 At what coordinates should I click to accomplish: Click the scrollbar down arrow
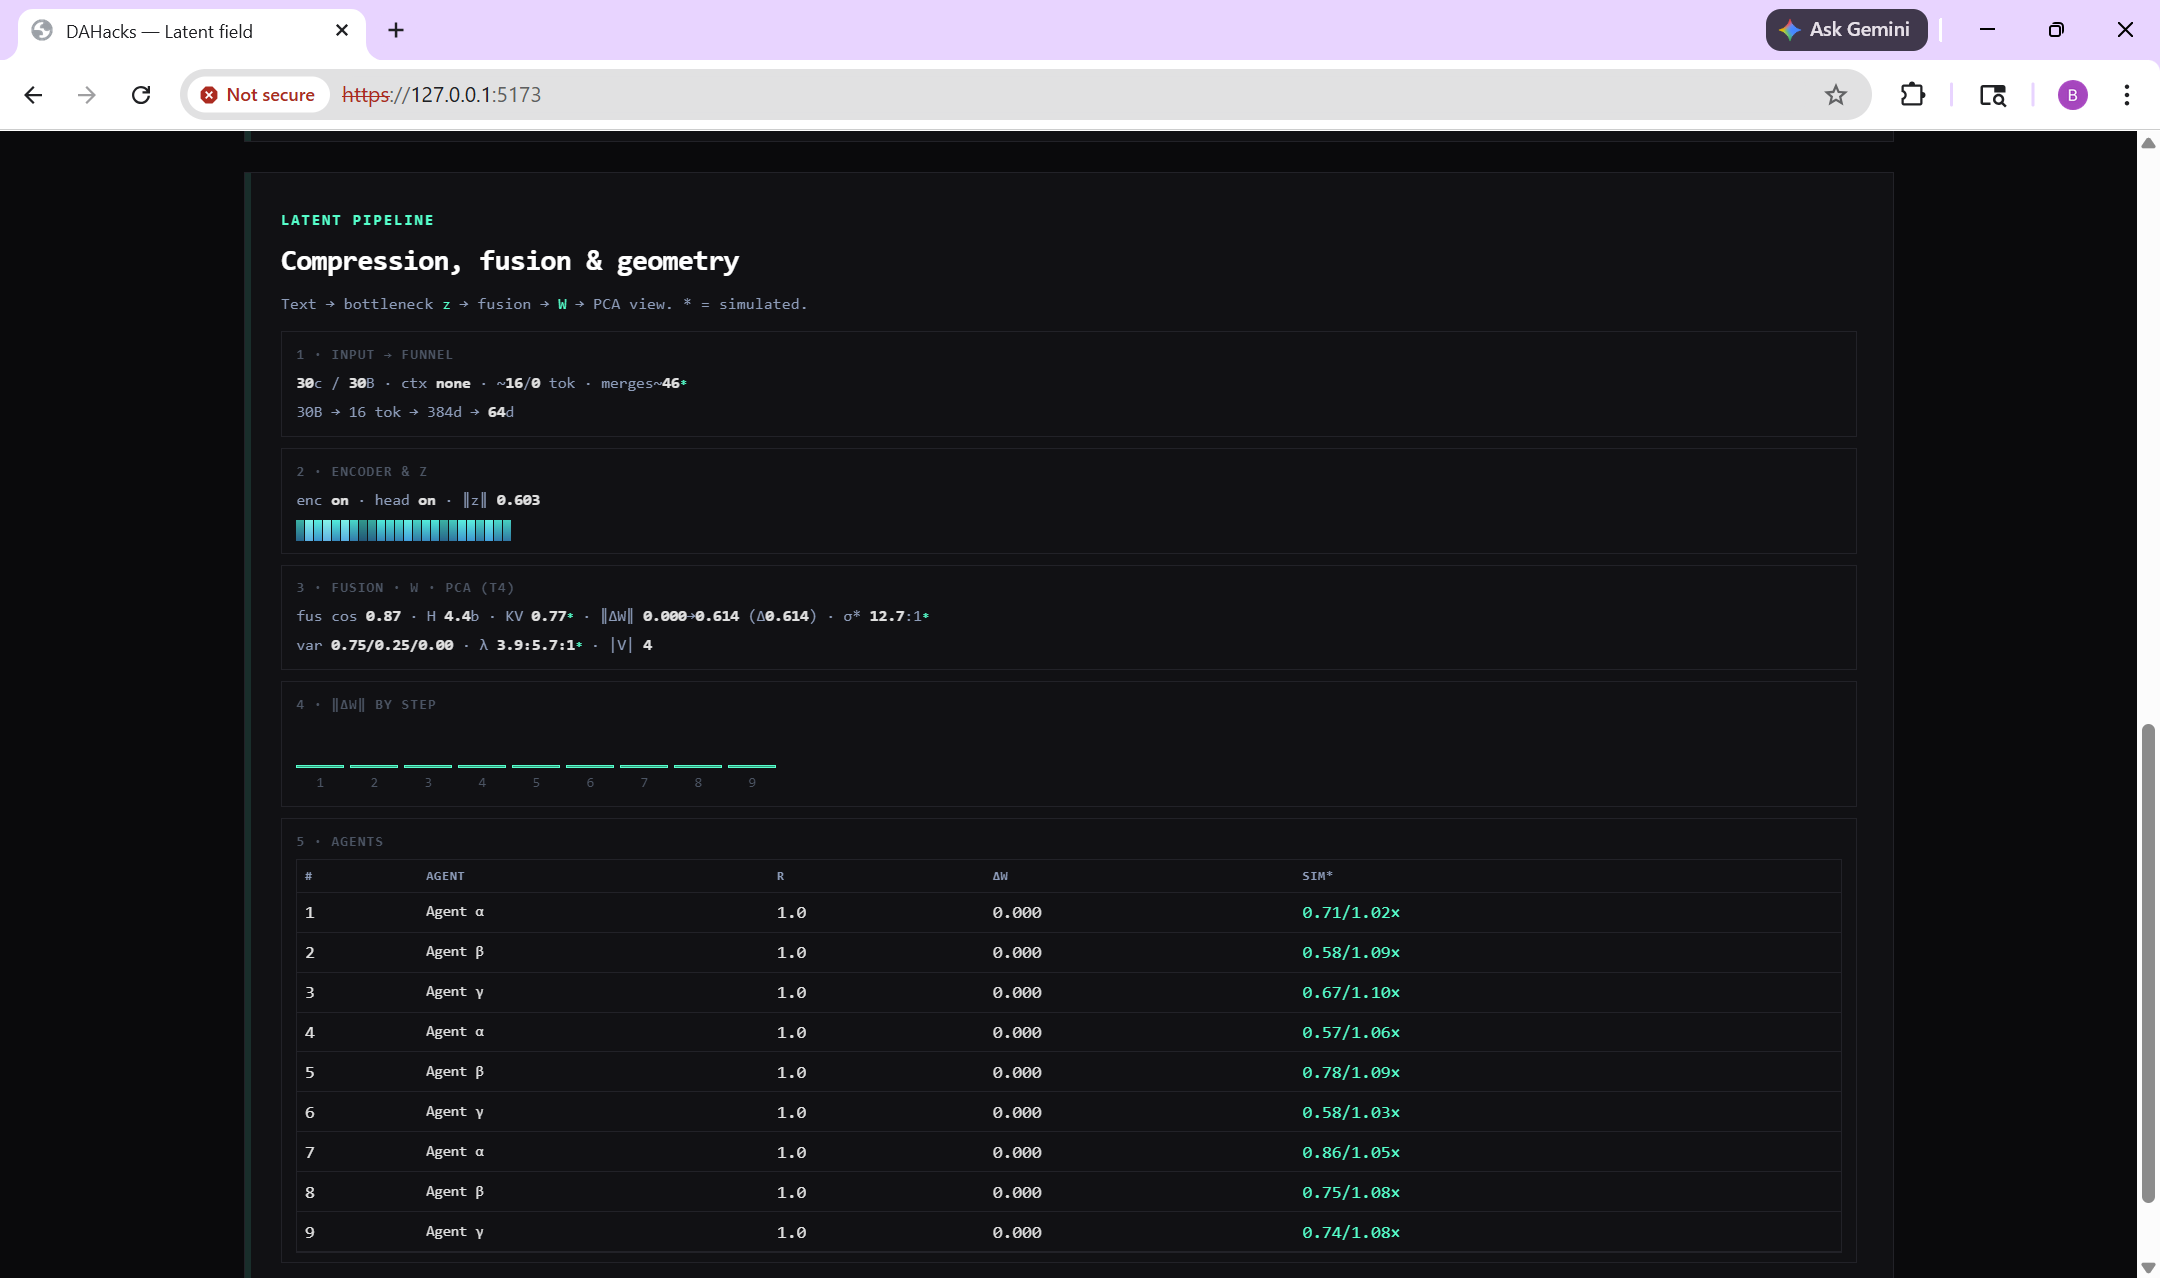pyautogui.click(x=2147, y=1267)
